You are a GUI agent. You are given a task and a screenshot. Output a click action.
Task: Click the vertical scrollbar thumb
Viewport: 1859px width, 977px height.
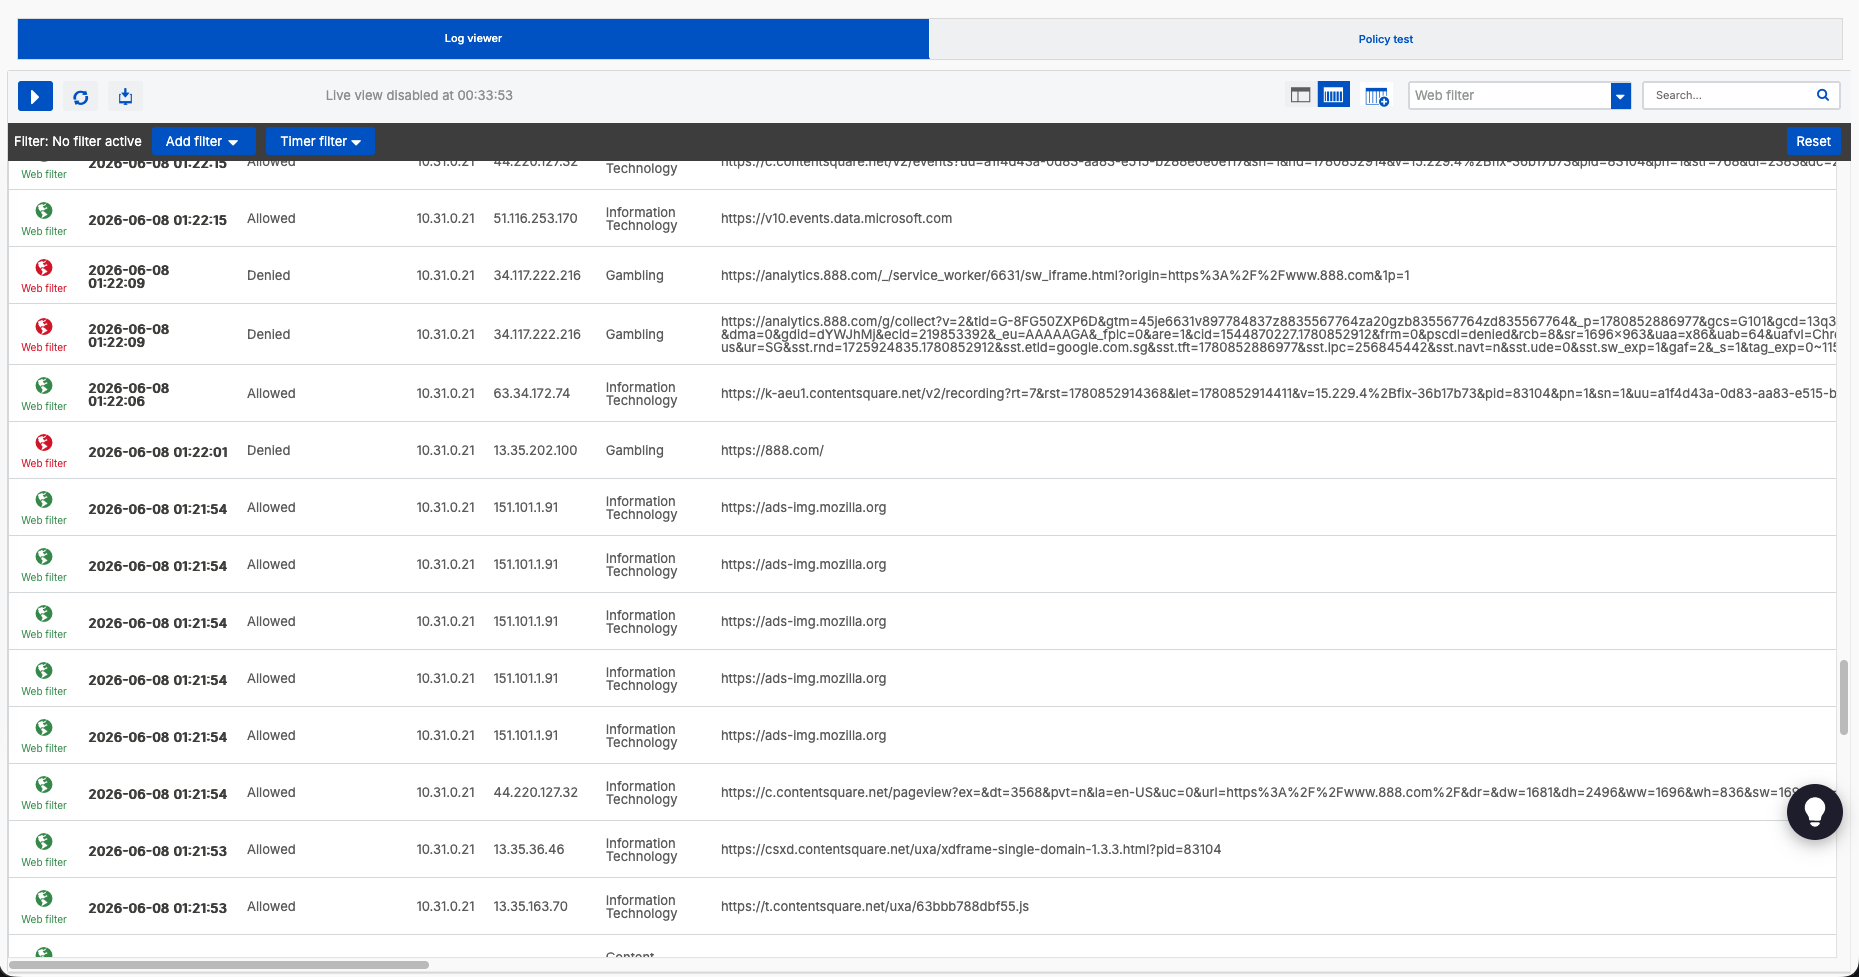pyautogui.click(x=1843, y=697)
